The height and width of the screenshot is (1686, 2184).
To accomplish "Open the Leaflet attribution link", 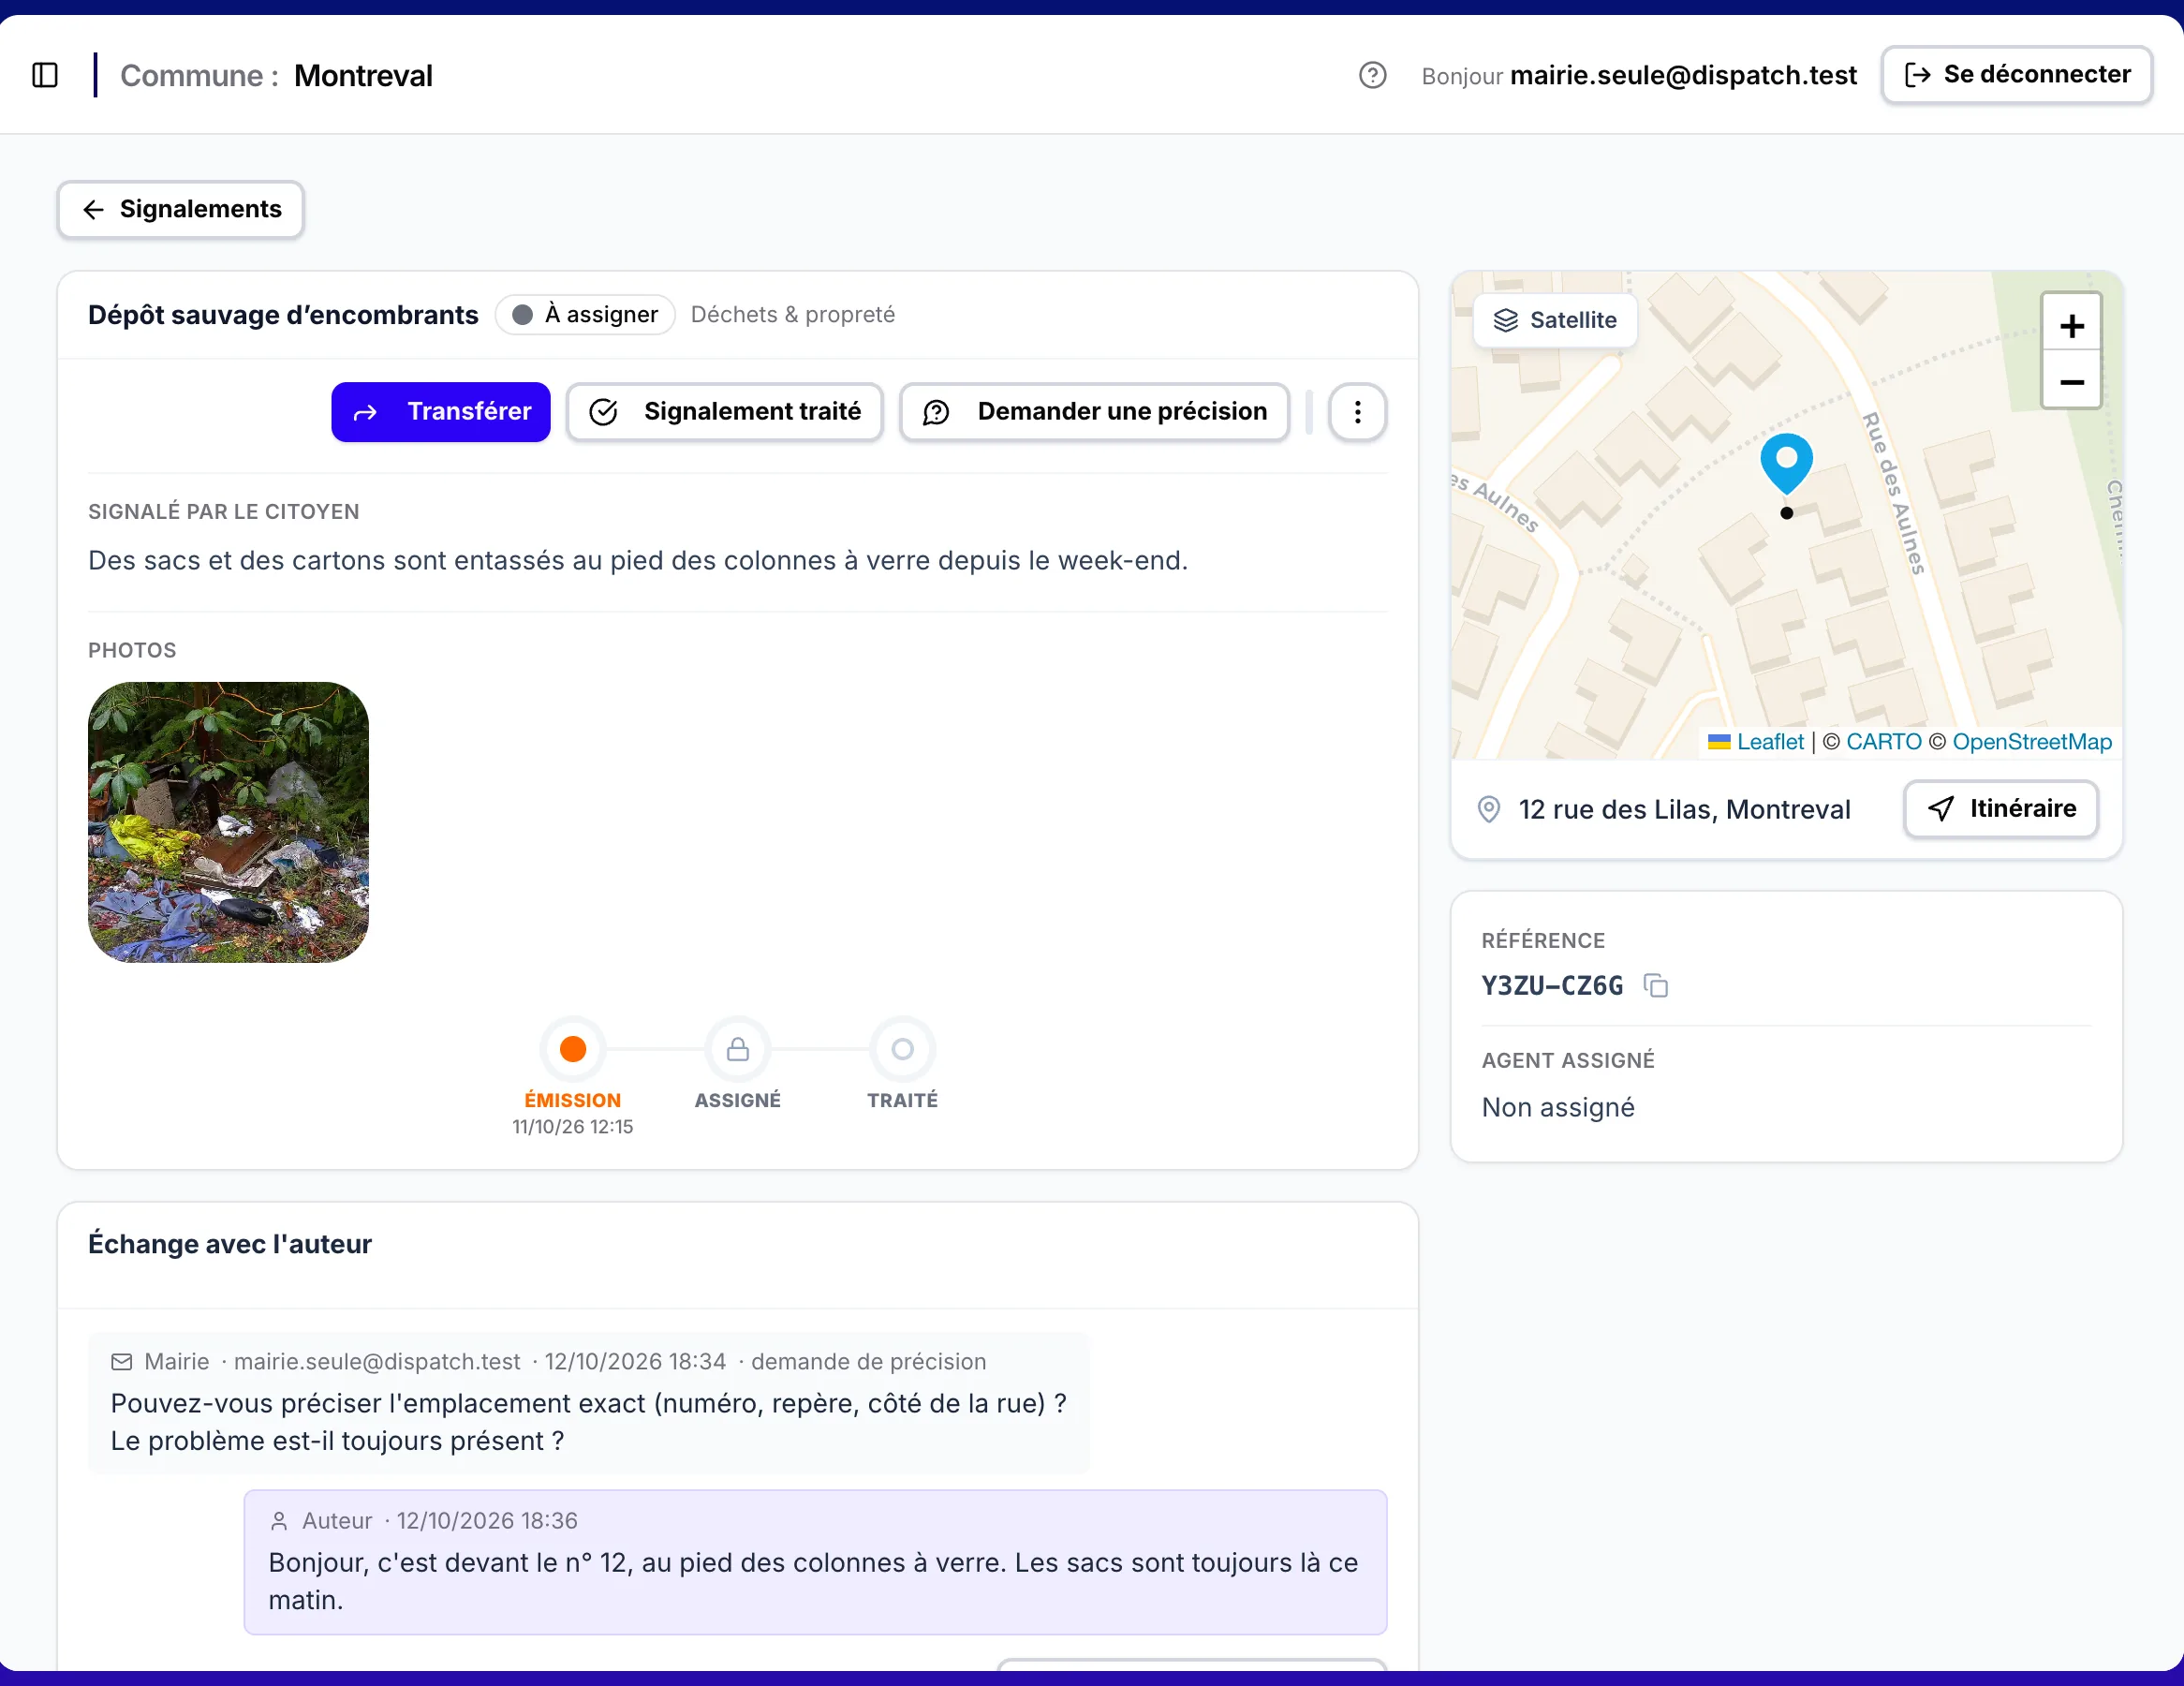I will (1769, 742).
